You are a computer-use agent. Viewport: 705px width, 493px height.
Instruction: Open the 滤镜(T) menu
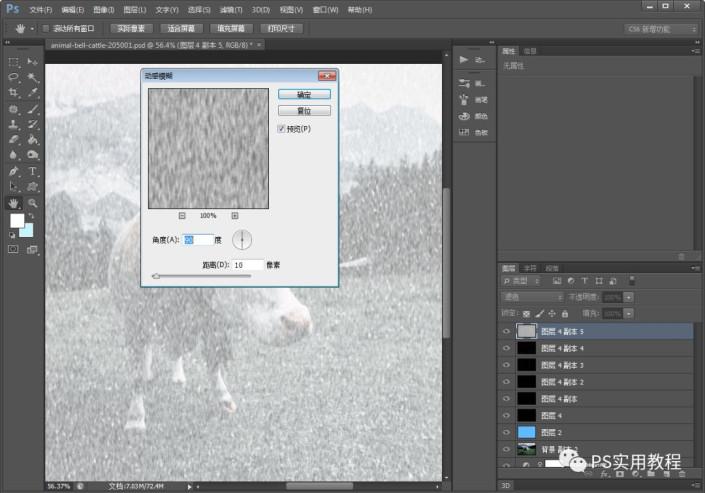(231, 10)
